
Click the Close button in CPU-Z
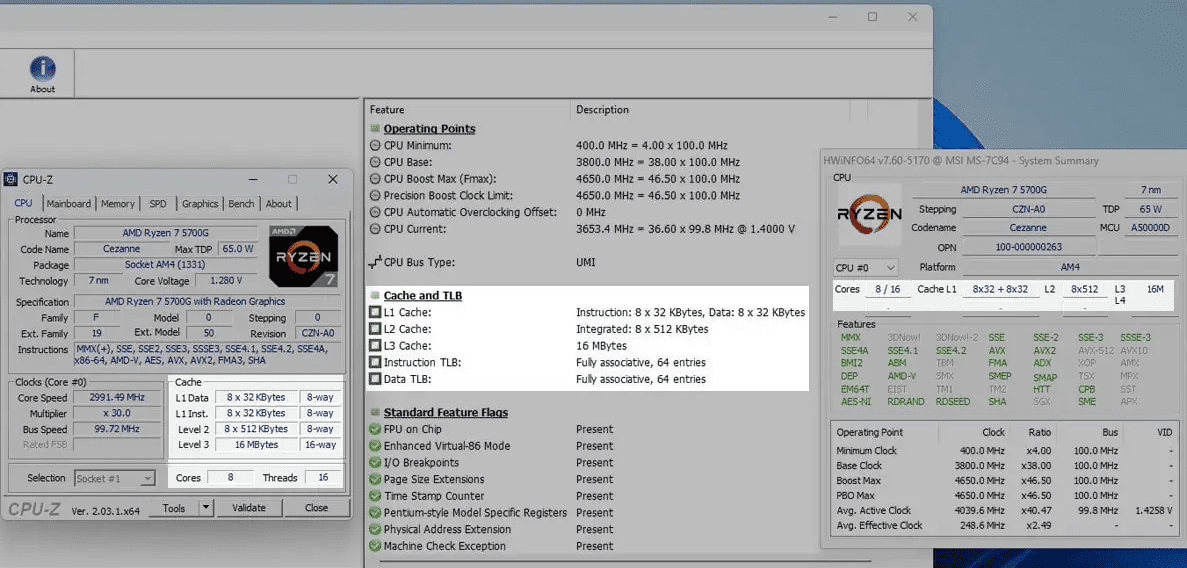coord(316,508)
